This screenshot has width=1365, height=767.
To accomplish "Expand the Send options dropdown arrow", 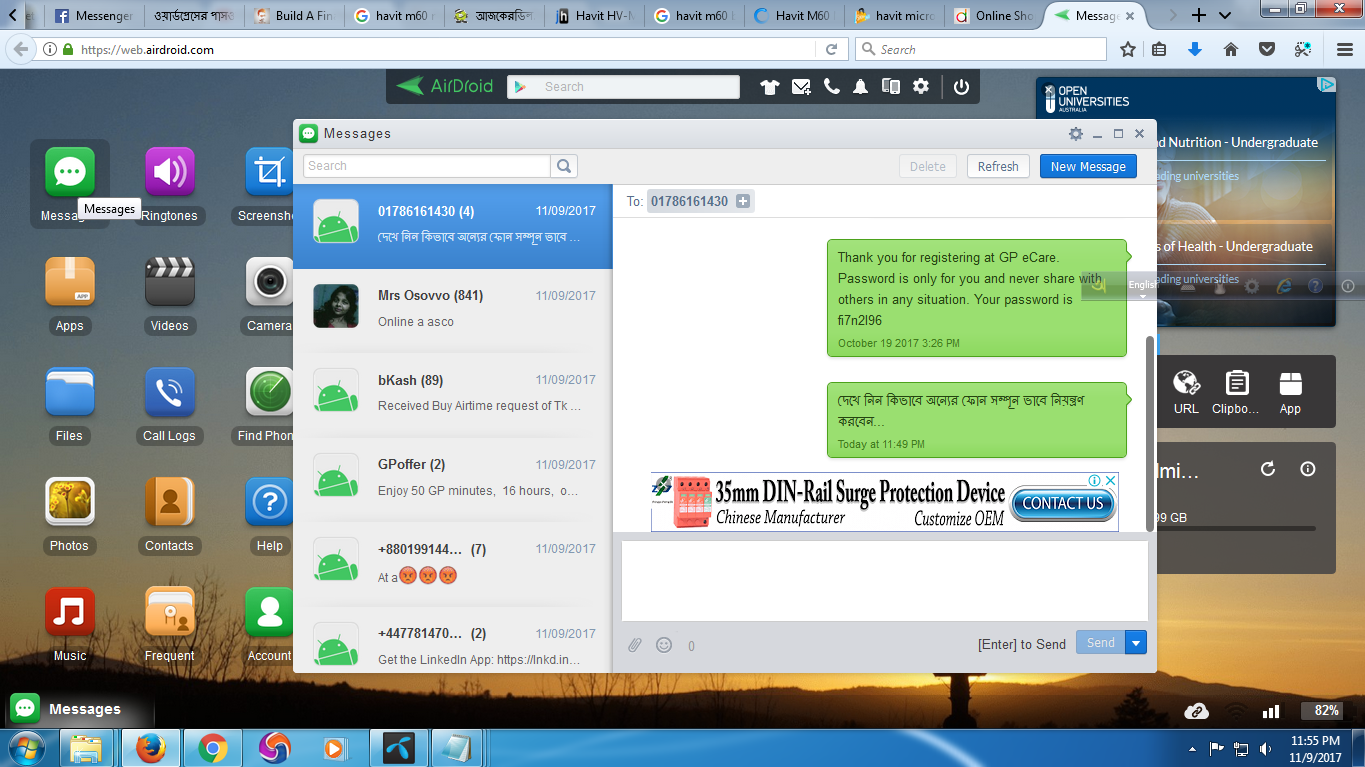I will point(1136,643).
